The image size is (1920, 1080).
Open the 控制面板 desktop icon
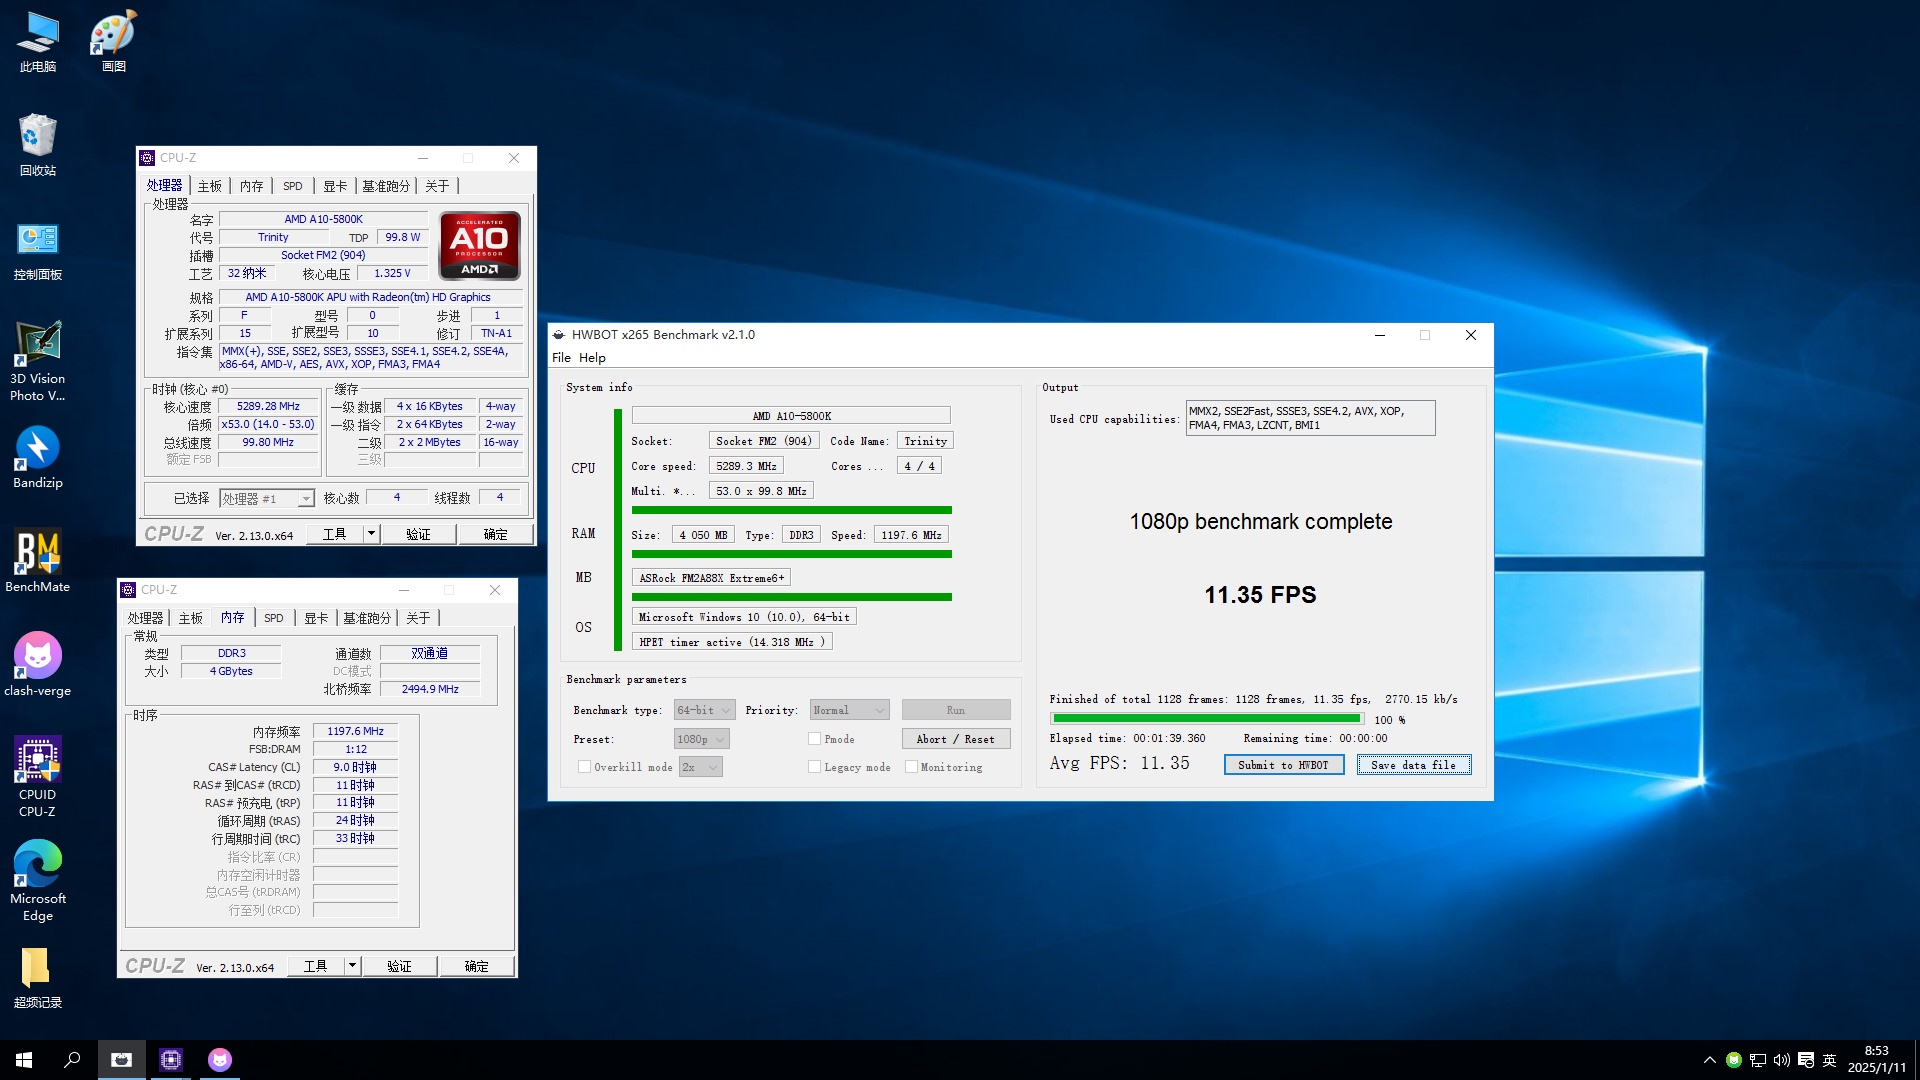tap(38, 250)
